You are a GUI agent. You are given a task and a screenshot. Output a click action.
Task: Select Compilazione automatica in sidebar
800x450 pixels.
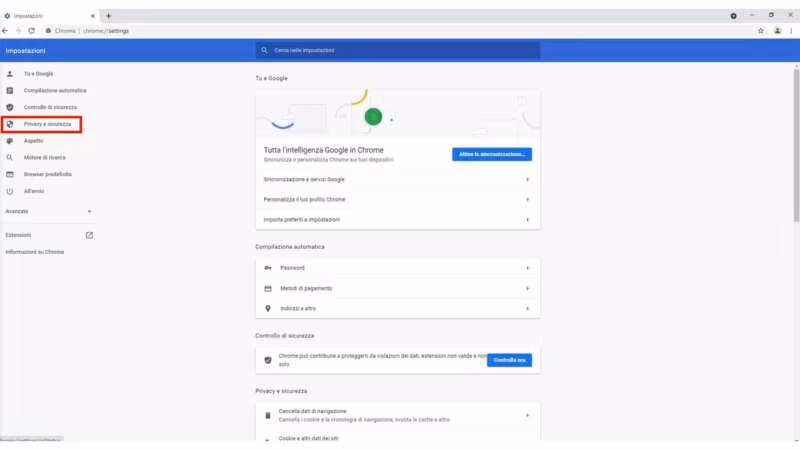[x=55, y=91]
